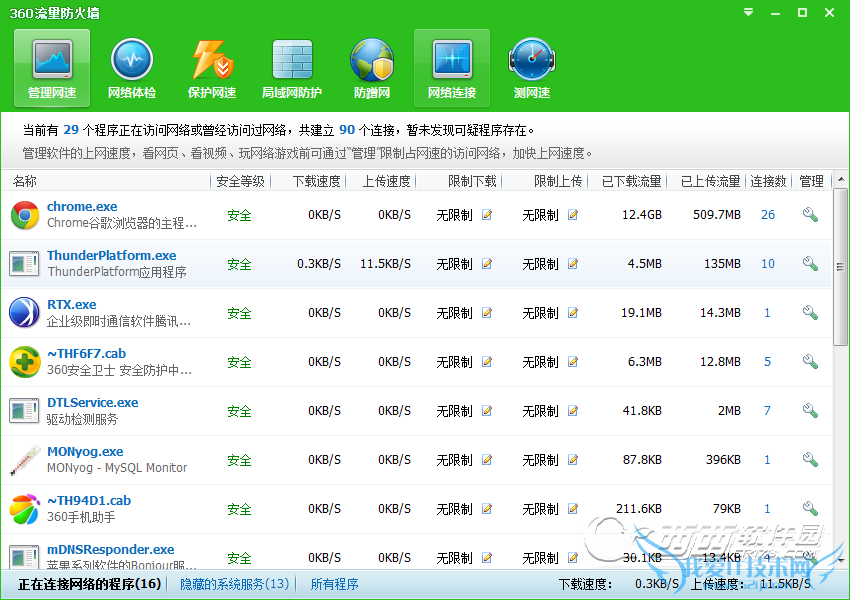The height and width of the screenshot is (600, 850).
Task: Open the title bar dropdown menu arrow
Action: click(750, 13)
